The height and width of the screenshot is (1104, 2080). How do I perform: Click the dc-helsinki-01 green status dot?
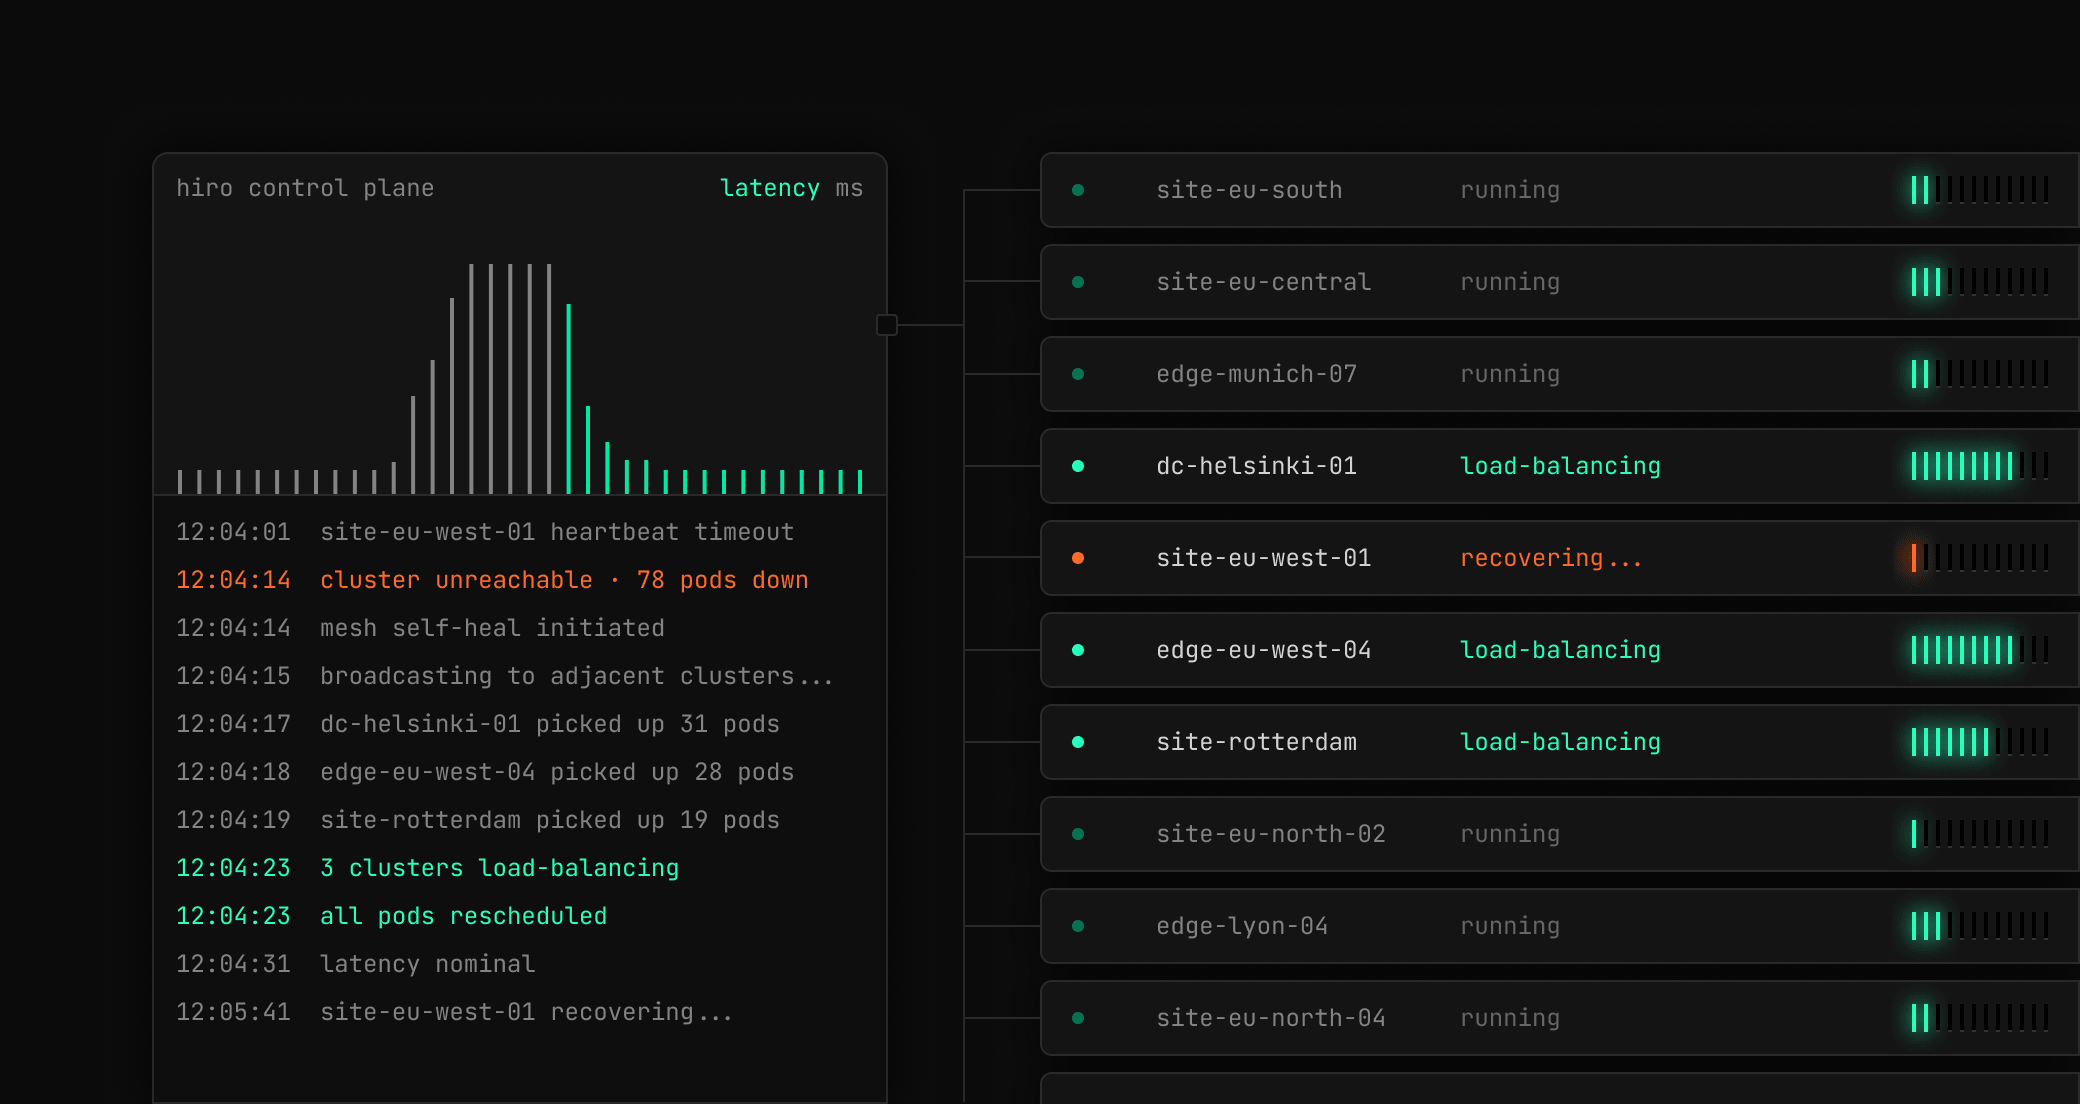point(1078,466)
